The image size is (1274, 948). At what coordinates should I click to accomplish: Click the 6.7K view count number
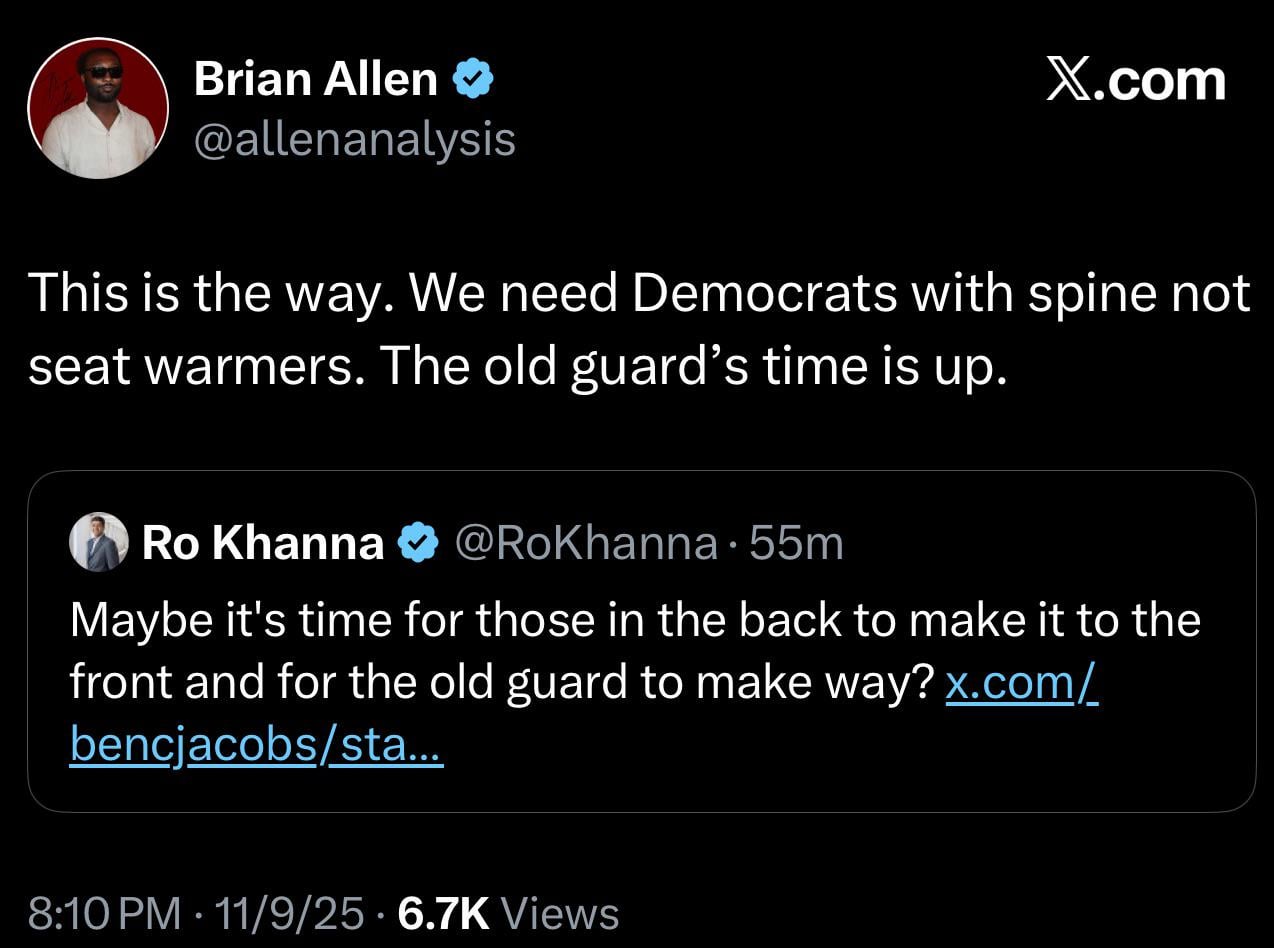click(443, 913)
